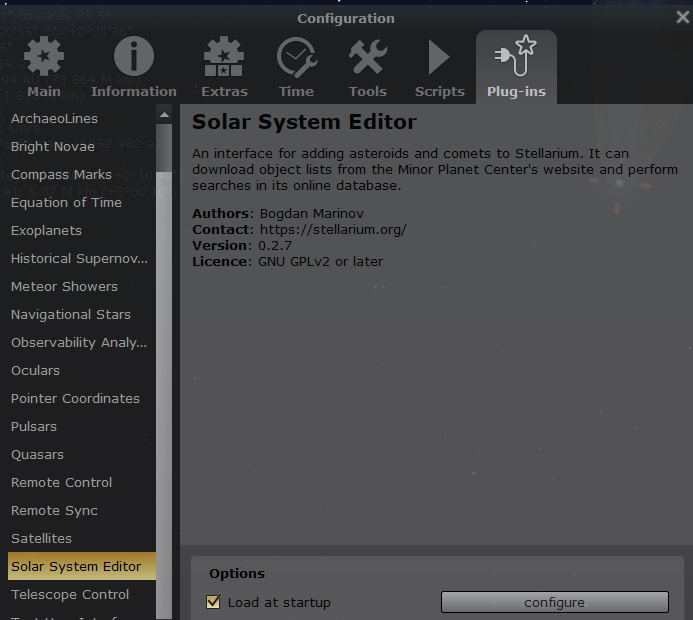The height and width of the screenshot is (620, 693).
Task: Open the Scripts play-arrow icon
Action: tap(439, 57)
